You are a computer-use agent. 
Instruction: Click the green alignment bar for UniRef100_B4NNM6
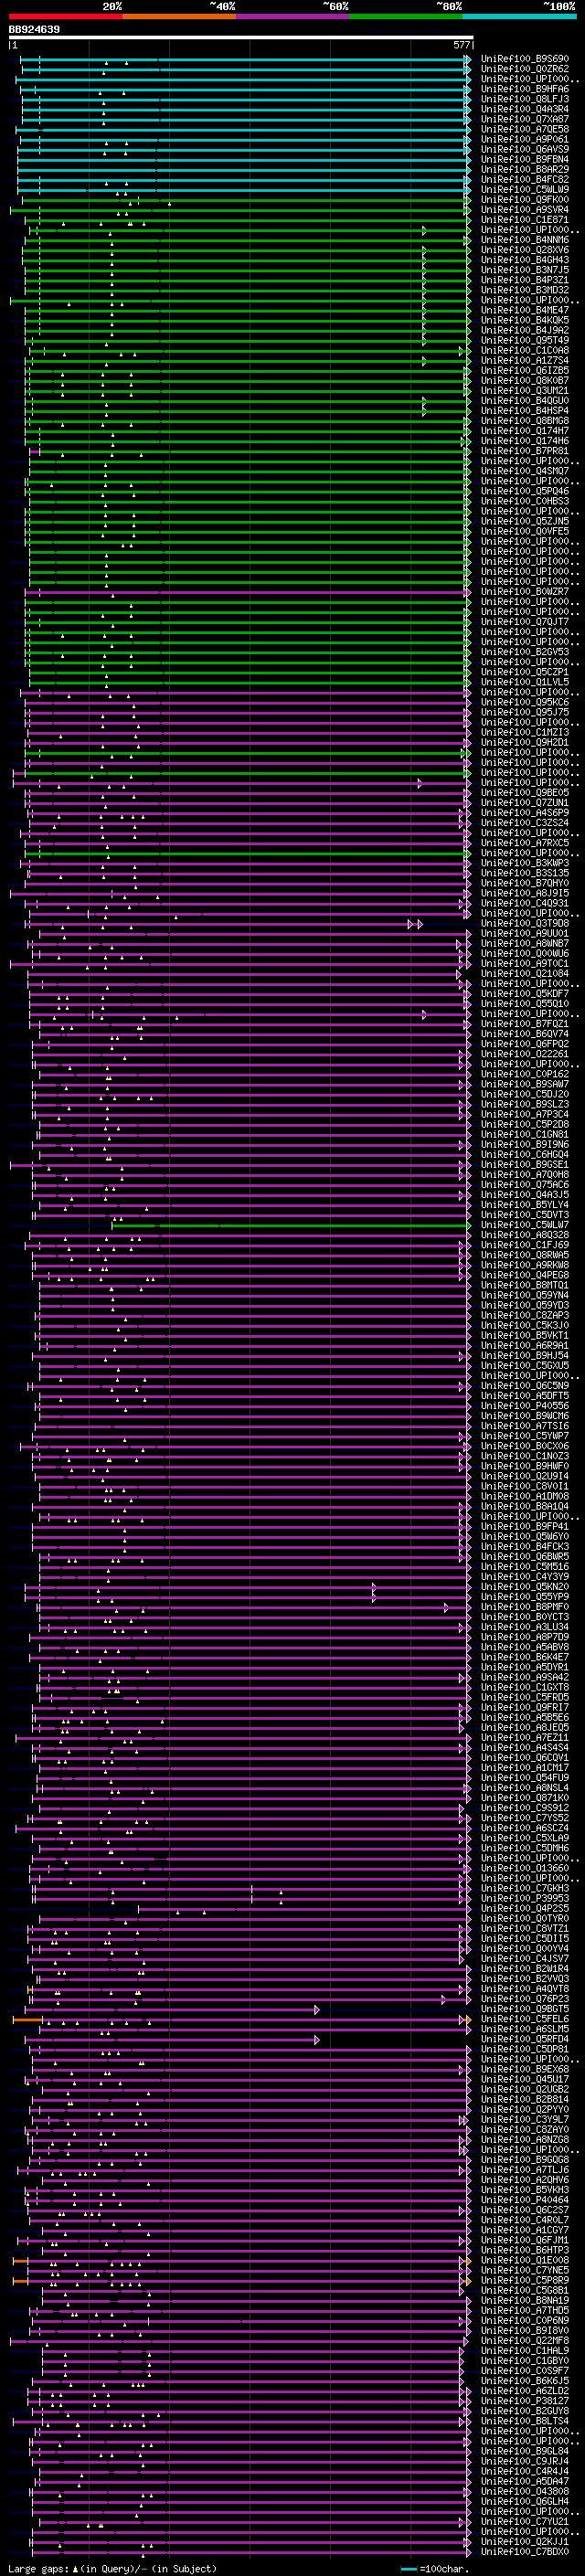coord(246,241)
